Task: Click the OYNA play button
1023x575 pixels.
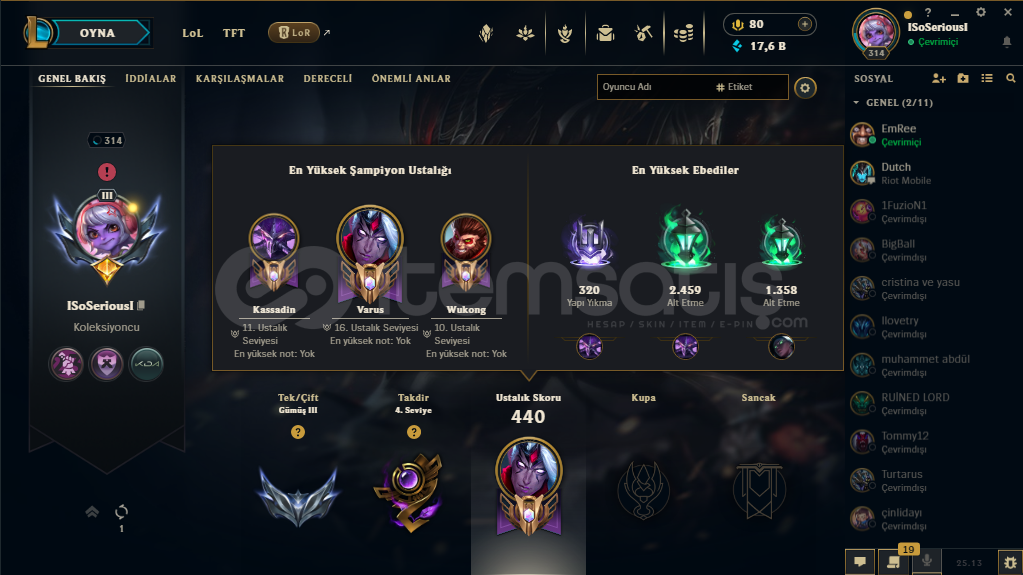Action: [x=97, y=33]
